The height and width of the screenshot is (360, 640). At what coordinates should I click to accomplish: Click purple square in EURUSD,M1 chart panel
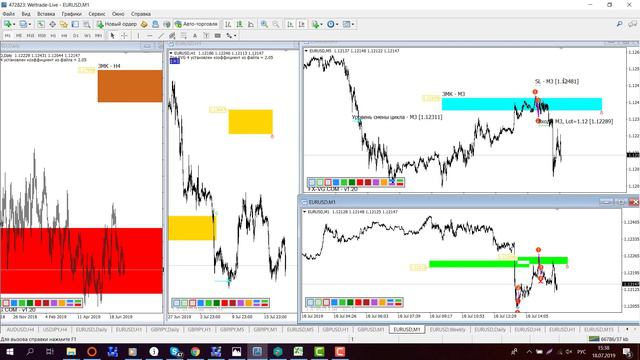[x=374, y=302]
